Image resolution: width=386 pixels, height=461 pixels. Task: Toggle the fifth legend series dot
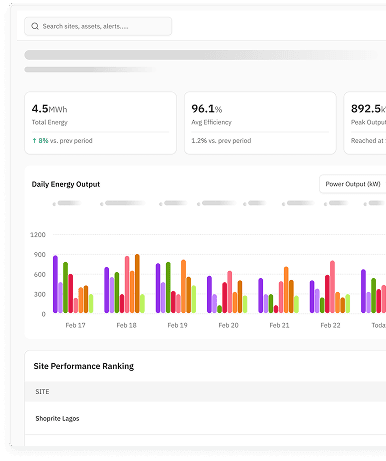point(245,204)
